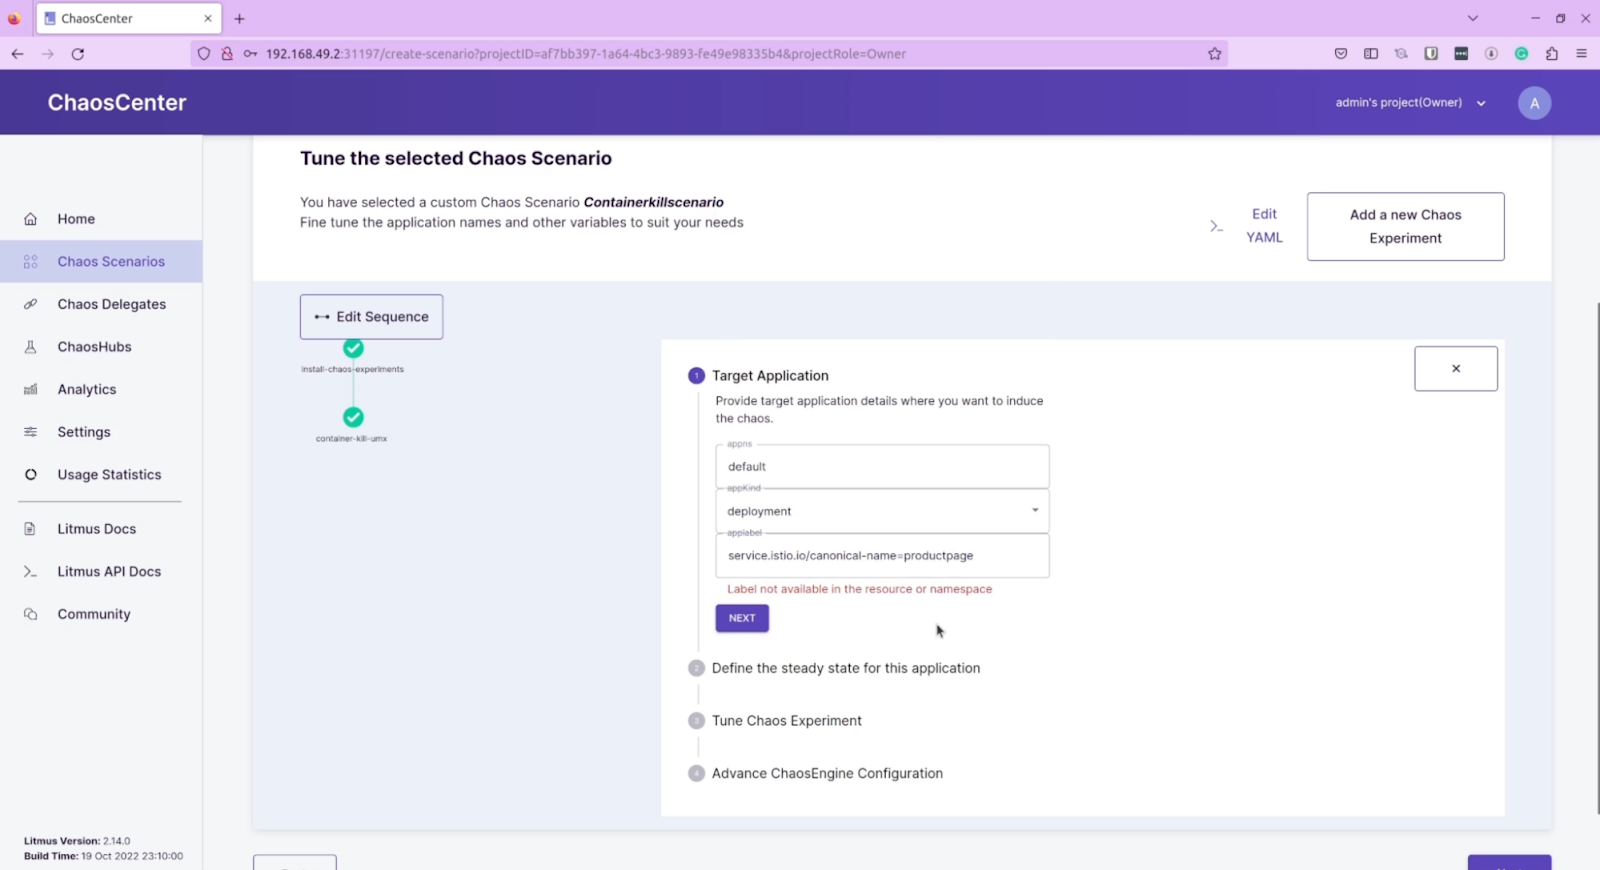1600x870 pixels.
Task: Open a new browser tab
Action: point(239,19)
